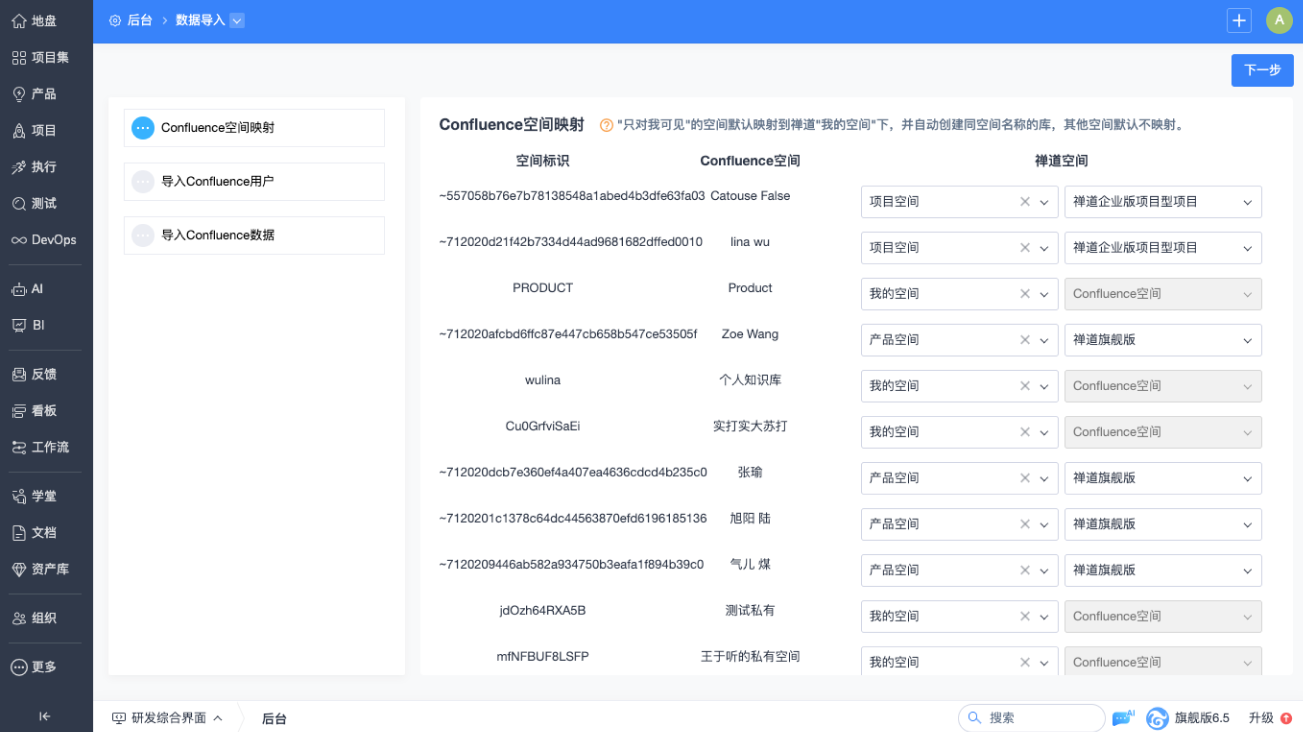The height and width of the screenshot is (732, 1303).
Task: Open the AI chat icon in footer
Action: (x=1123, y=717)
